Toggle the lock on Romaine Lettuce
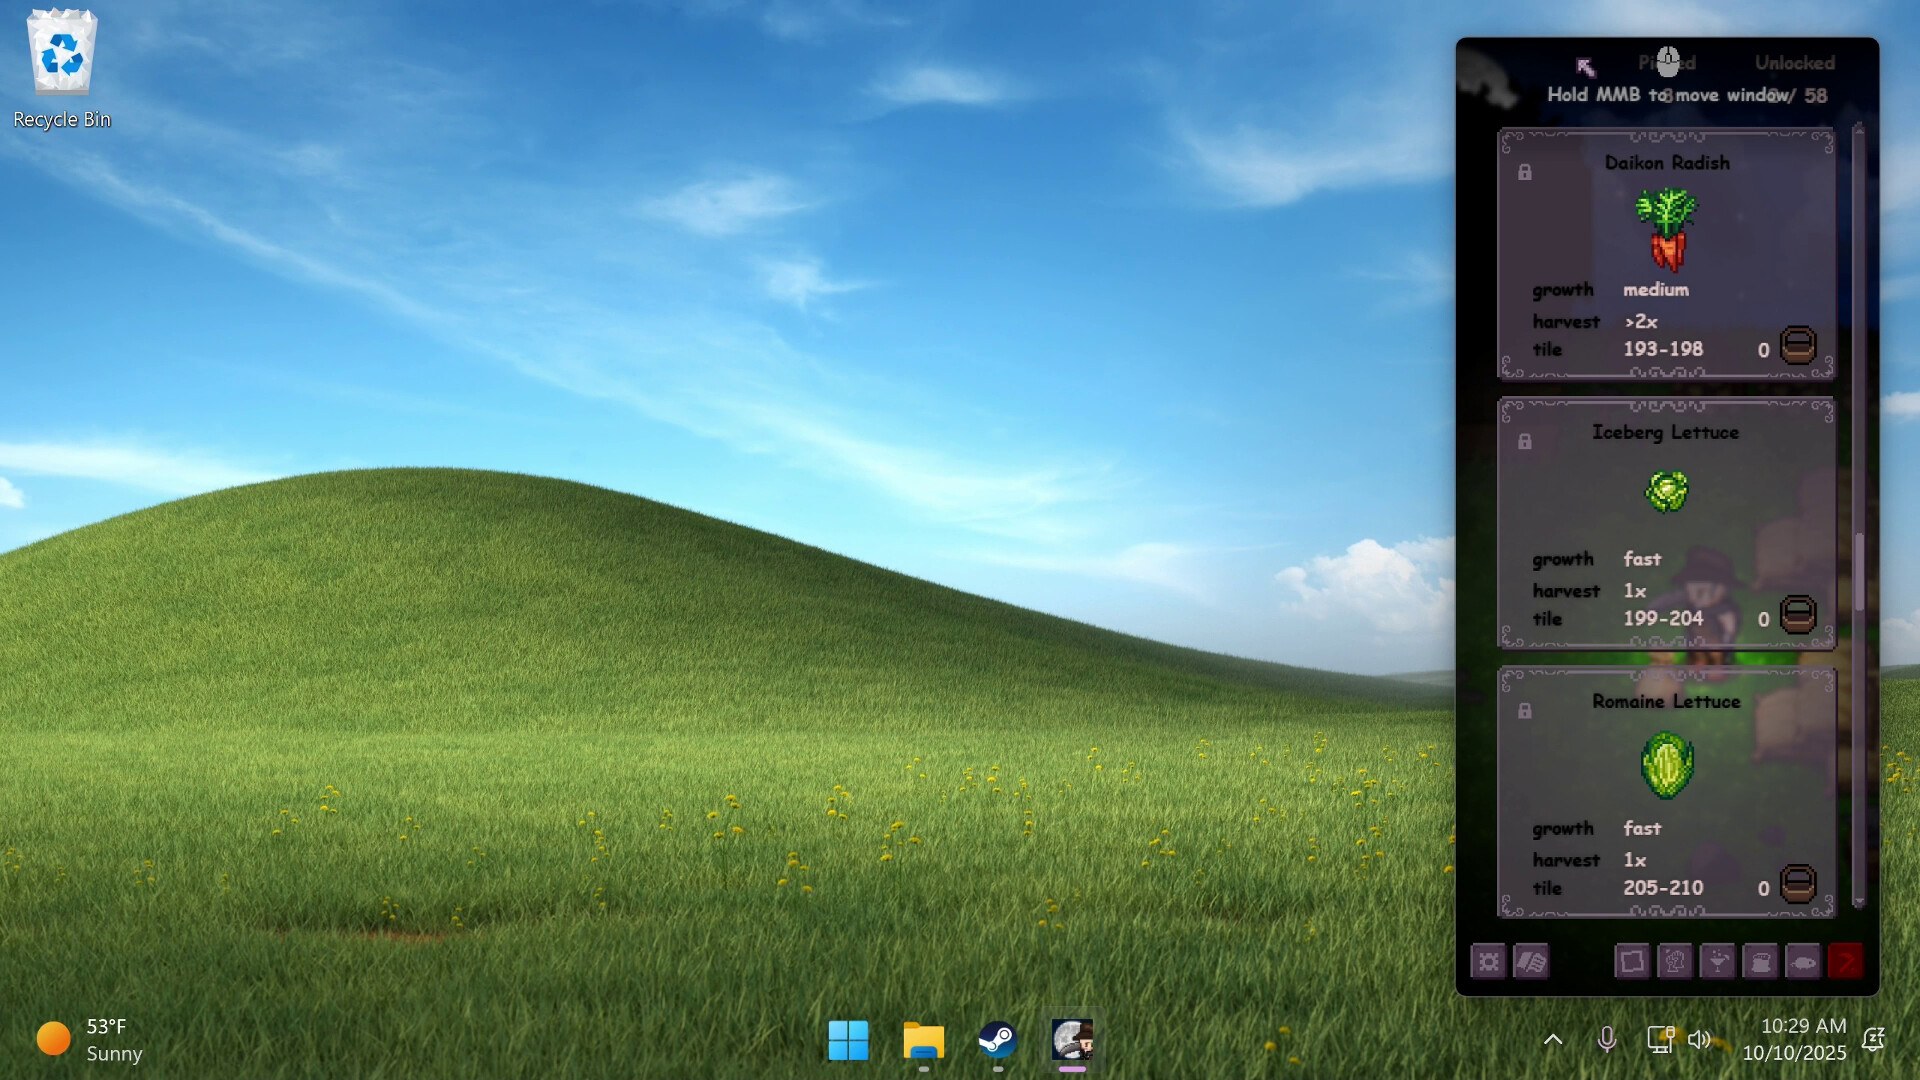This screenshot has height=1080, width=1920. pyautogui.click(x=1525, y=711)
